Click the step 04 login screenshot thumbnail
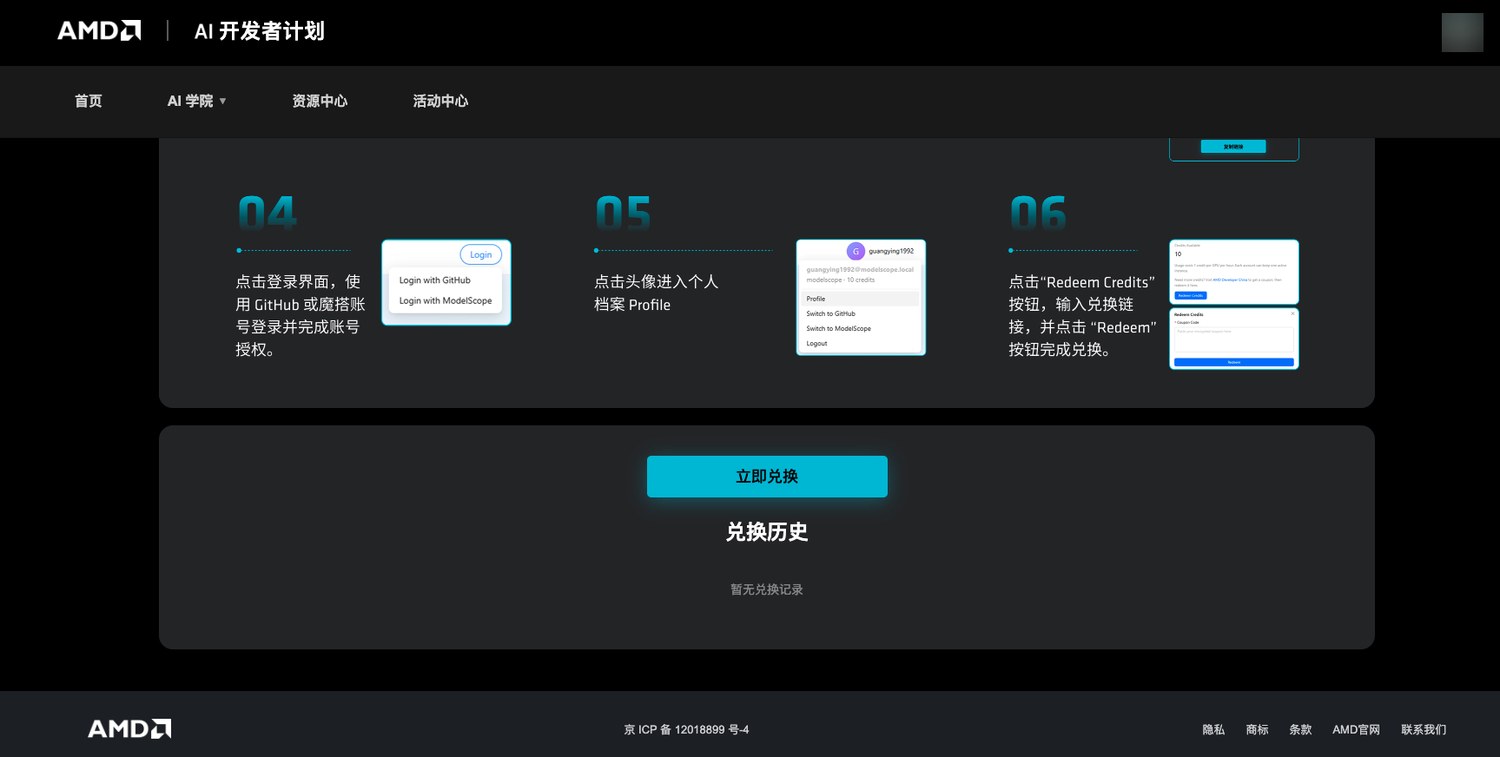This screenshot has width=1500, height=757. [446, 282]
